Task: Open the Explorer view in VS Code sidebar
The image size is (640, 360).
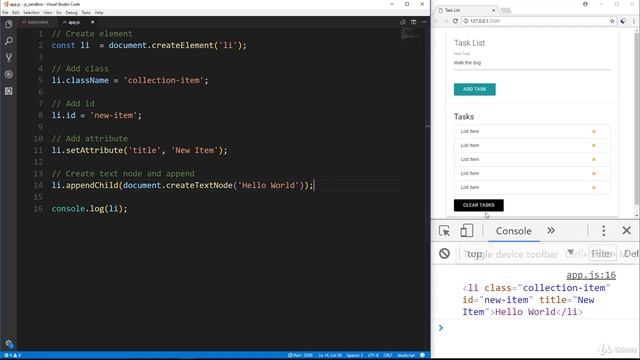Action: point(9,24)
